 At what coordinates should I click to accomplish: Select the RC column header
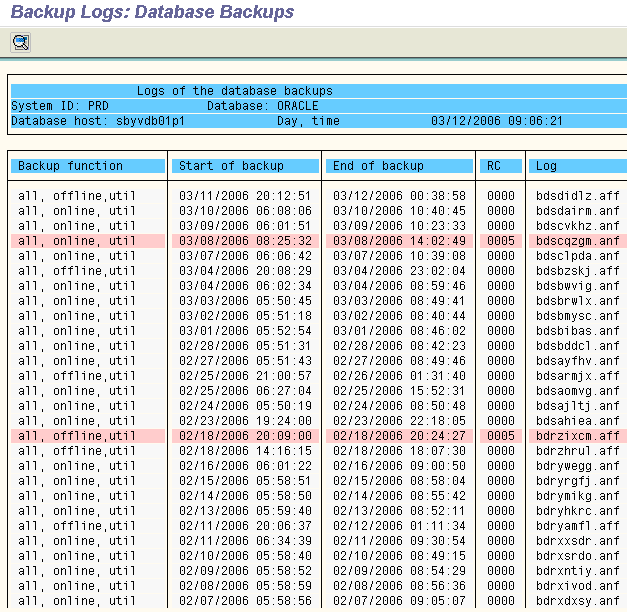click(x=501, y=166)
